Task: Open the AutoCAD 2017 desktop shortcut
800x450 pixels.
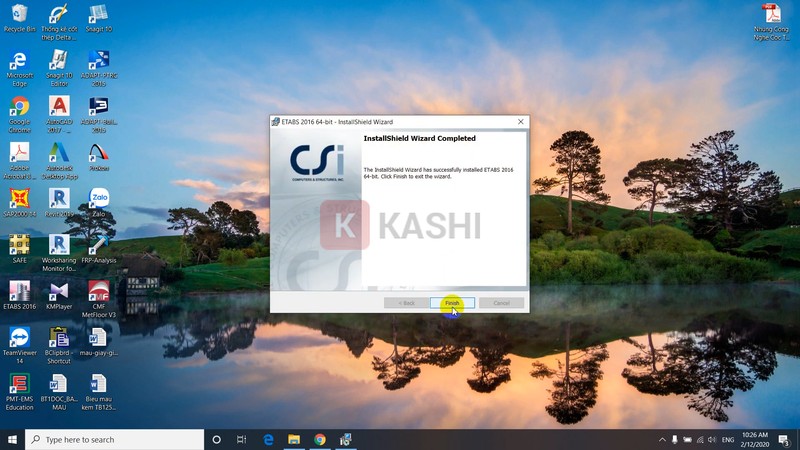Action: pyautogui.click(x=59, y=107)
